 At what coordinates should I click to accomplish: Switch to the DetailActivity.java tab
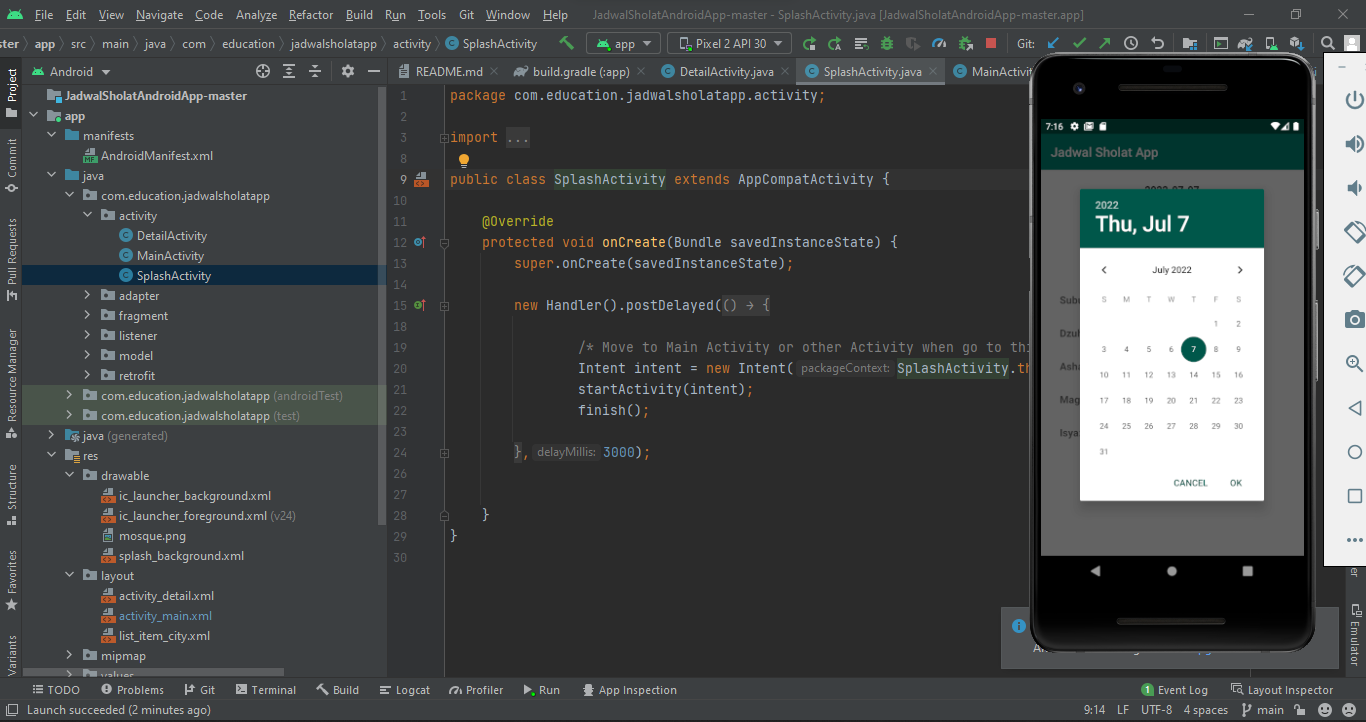click(x=725, y=72)
